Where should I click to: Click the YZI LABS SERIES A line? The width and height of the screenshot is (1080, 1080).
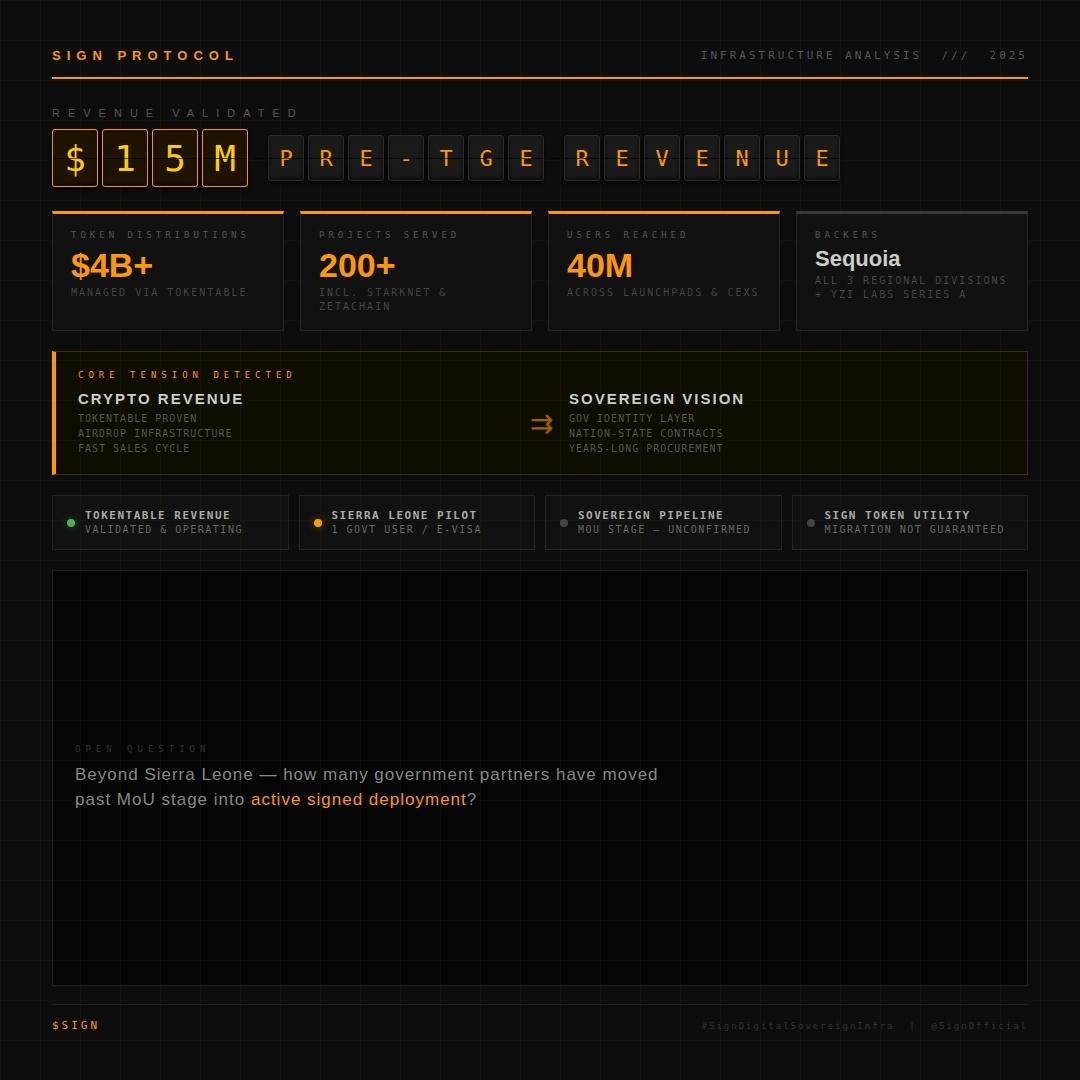[x=891, y=294]
